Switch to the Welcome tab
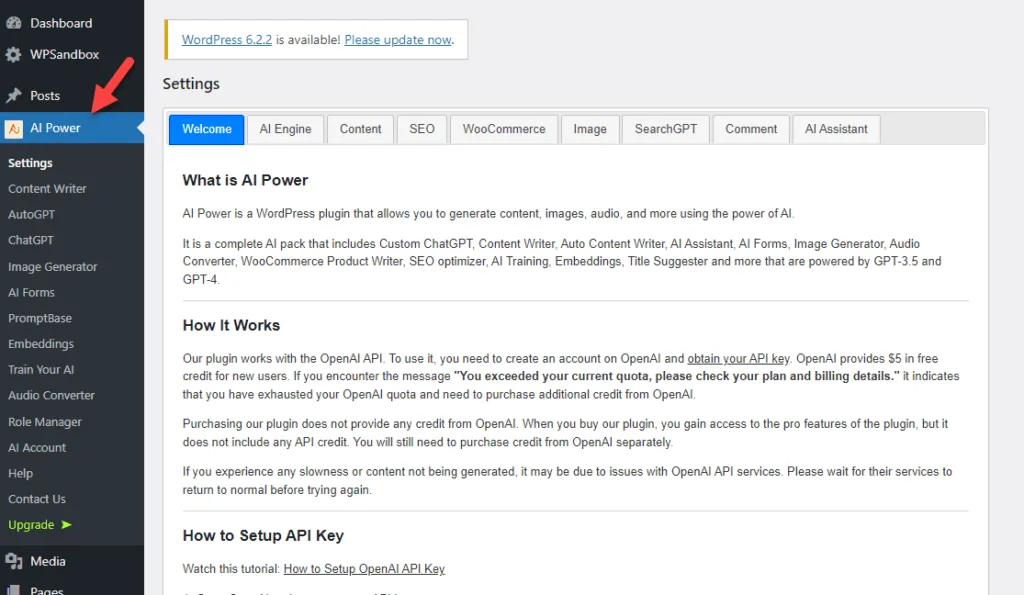The image size is (1024, 595). [x=206, y=129]
